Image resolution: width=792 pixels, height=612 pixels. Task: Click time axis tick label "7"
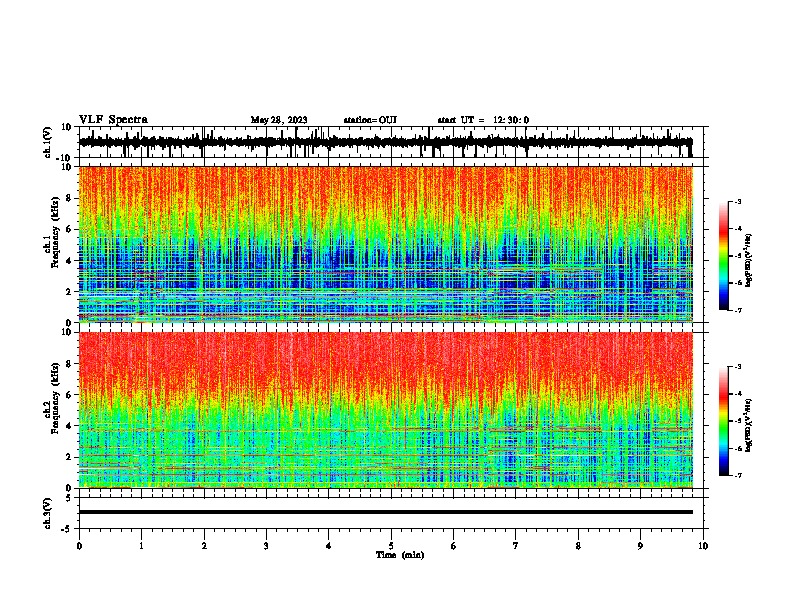click(x=516, y=546)
